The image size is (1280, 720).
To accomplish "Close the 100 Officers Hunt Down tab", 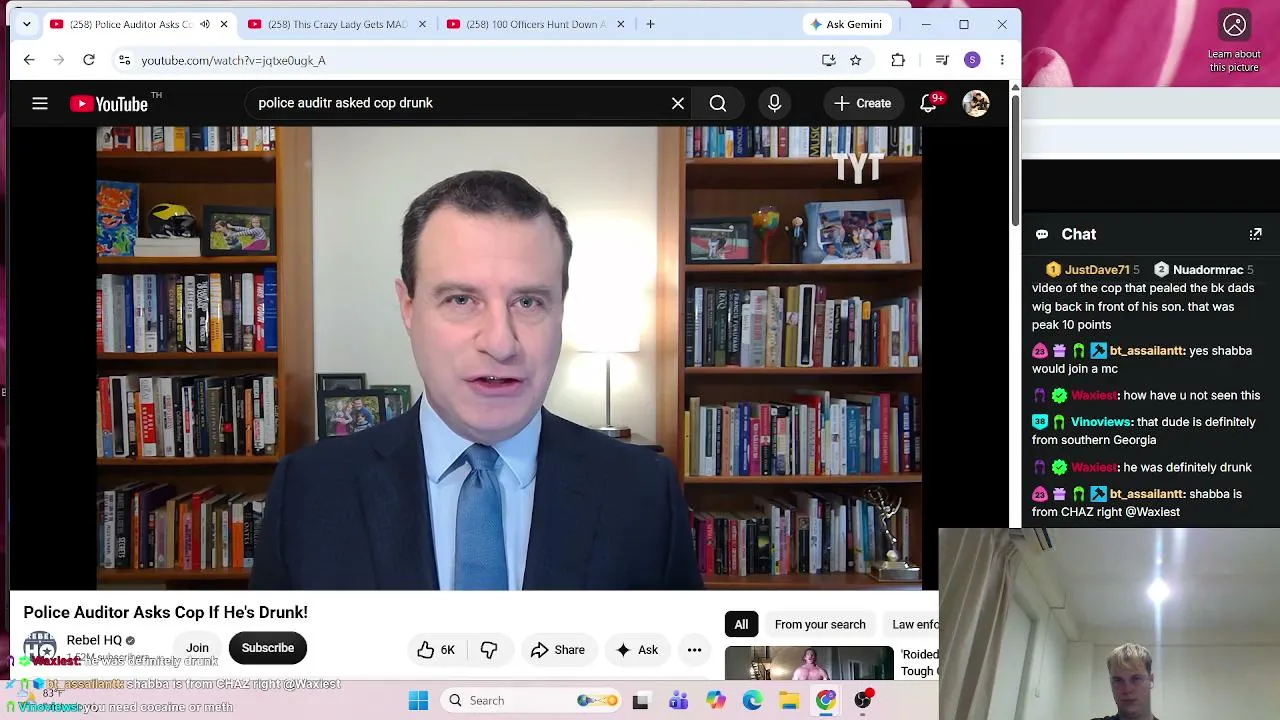I will pos(621,24).
